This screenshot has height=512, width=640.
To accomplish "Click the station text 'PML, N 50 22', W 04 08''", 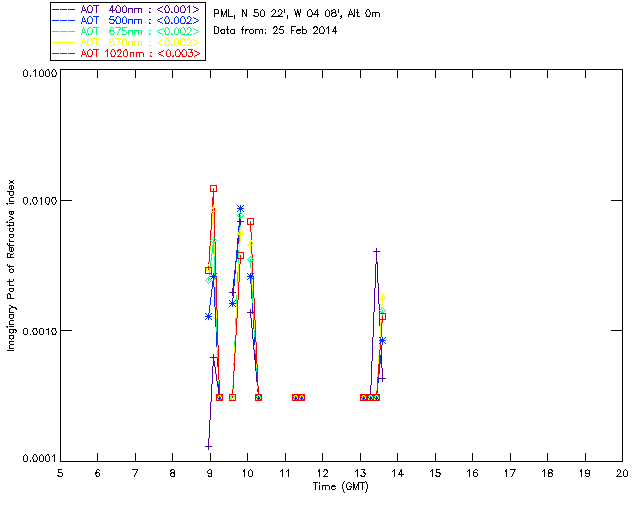I will pyautogui.click(x=278, y=13).
